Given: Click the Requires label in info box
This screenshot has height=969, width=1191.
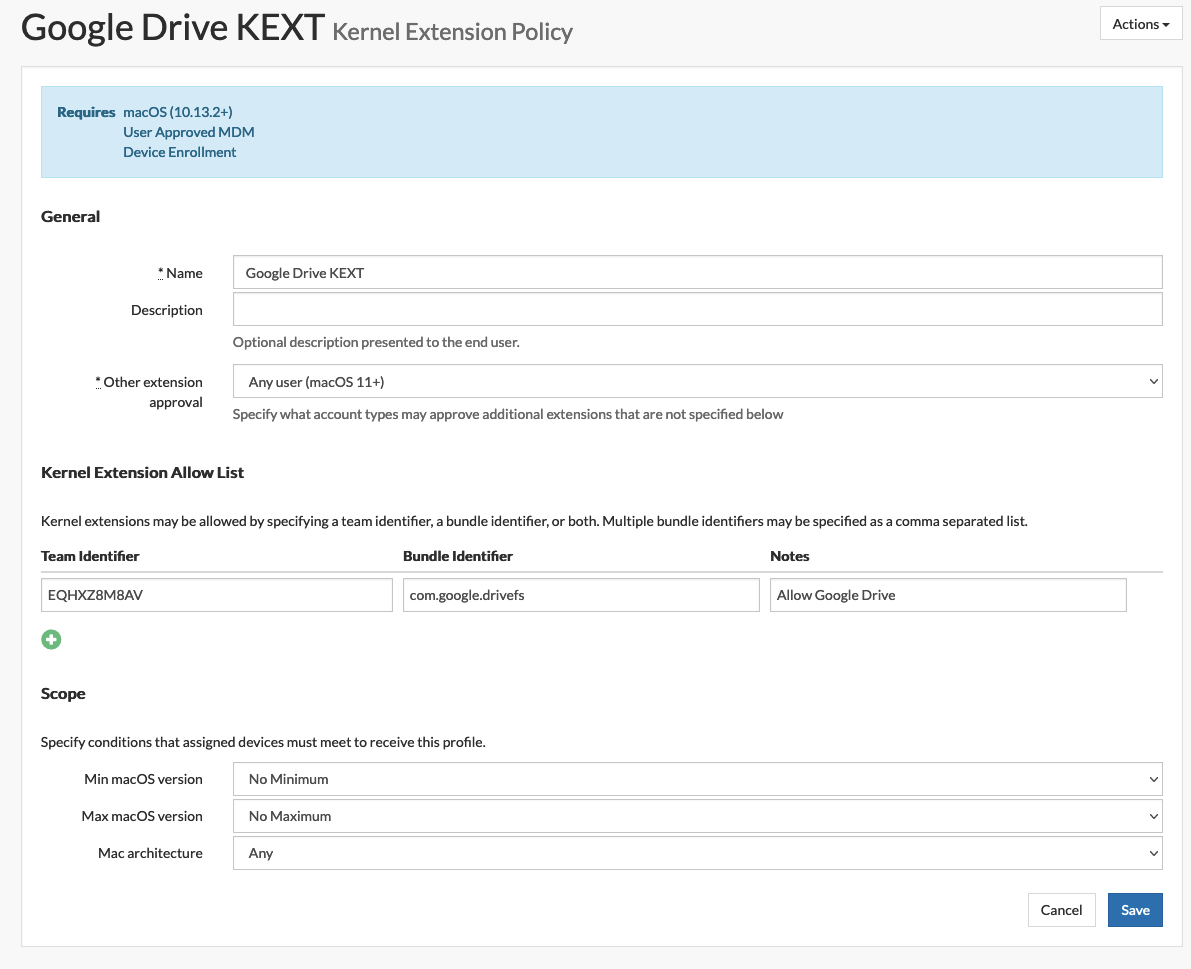Looking at the screenshot, I should (86, 112).
